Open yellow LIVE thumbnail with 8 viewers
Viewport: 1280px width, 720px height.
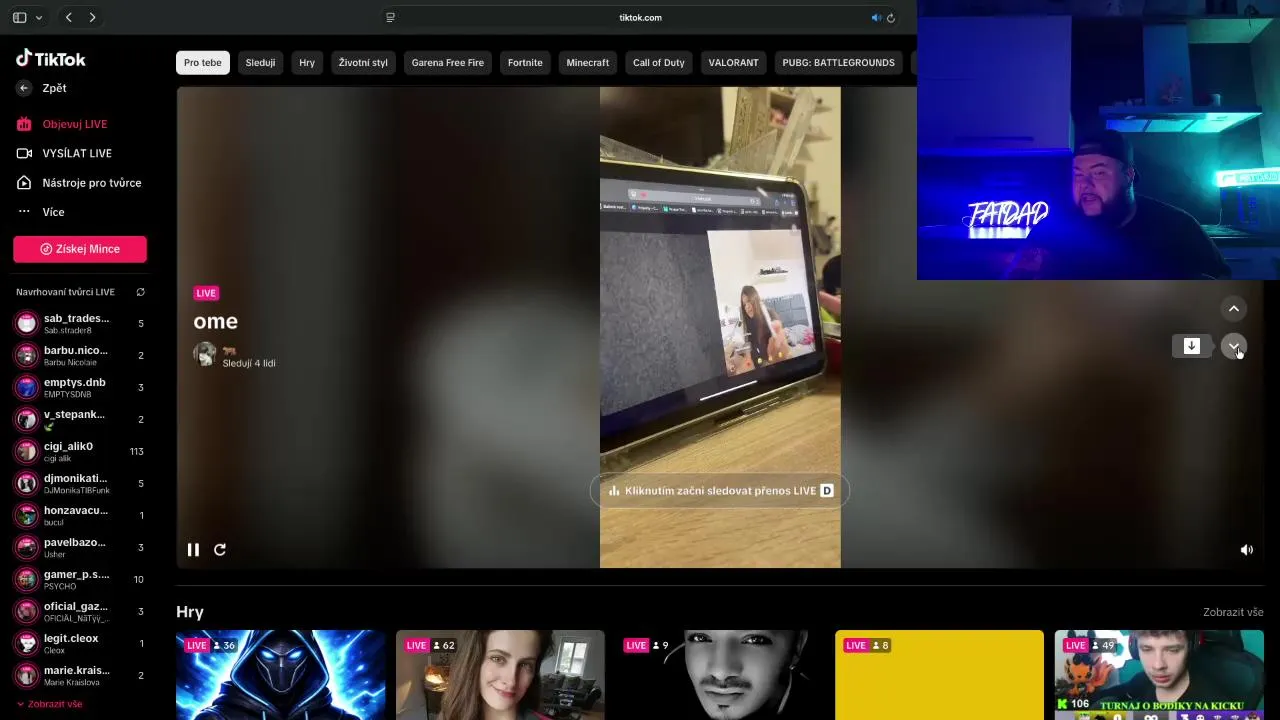tap(939, 675)
